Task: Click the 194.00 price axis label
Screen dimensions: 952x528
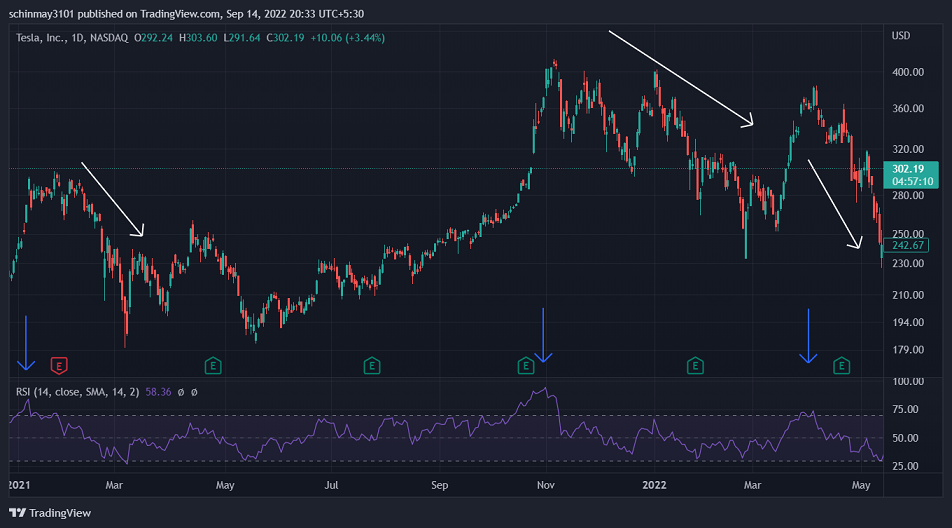Action: point(908,322)
